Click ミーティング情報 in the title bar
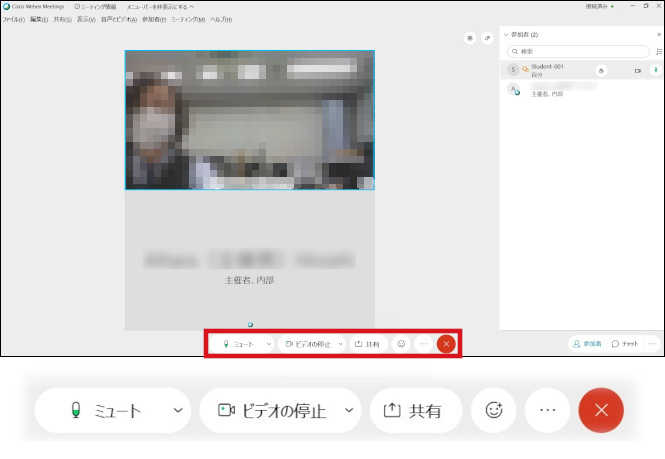Viewport: 665px width, 459px height. click(x=96, y=6)
